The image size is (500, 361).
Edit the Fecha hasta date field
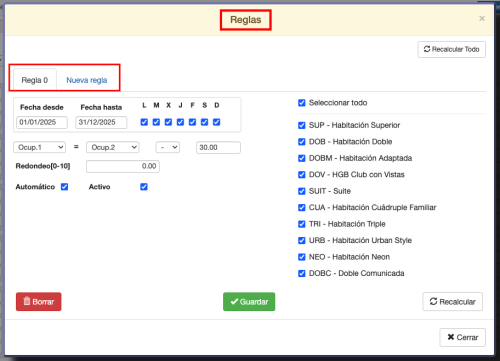point(101,122)
